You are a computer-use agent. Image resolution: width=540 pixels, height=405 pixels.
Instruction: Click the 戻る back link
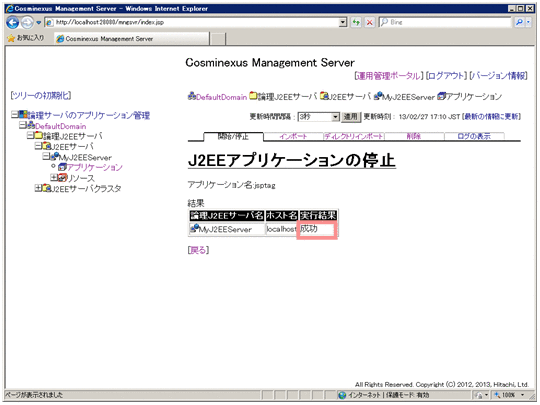[x=198, y=250]
